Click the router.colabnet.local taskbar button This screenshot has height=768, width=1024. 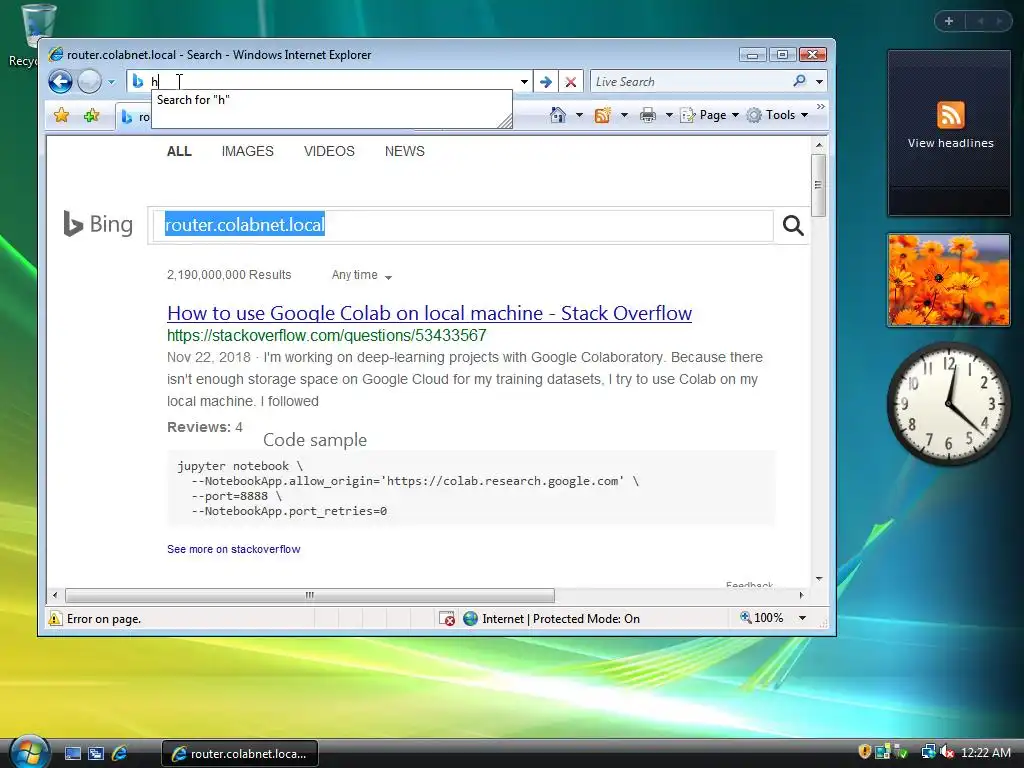coord(240,754)
